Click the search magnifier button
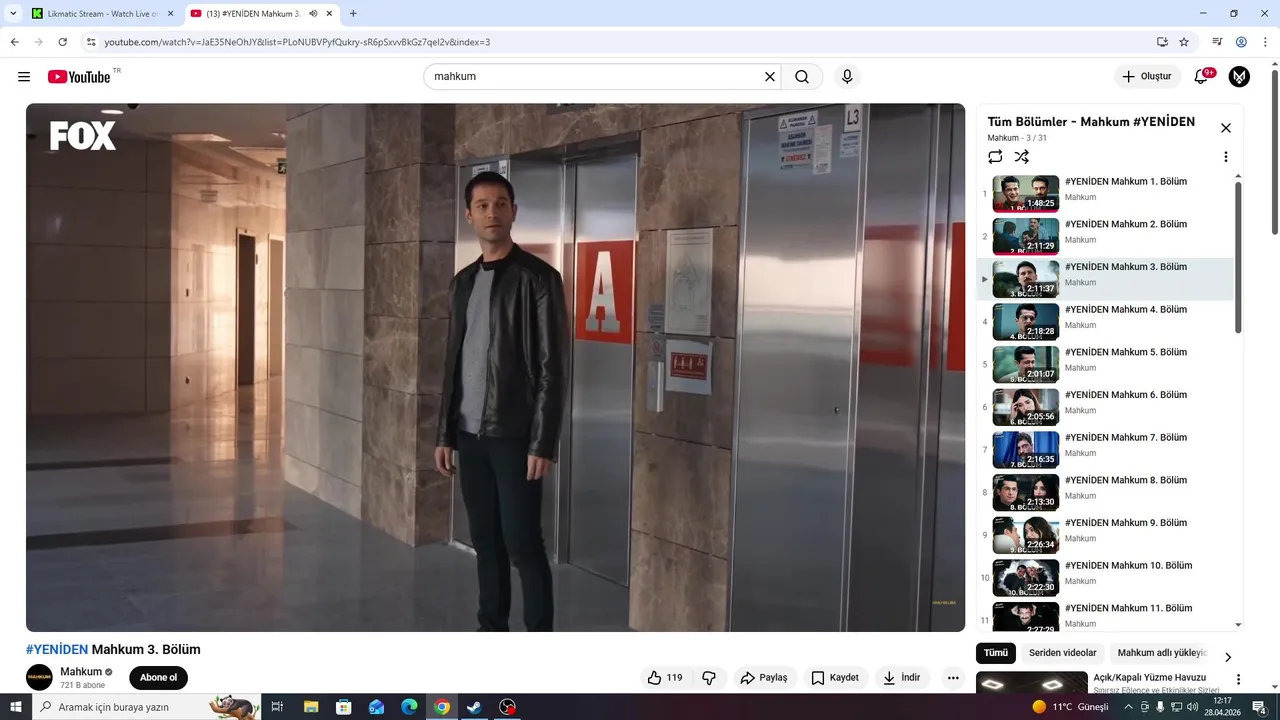 pos(802,77)
